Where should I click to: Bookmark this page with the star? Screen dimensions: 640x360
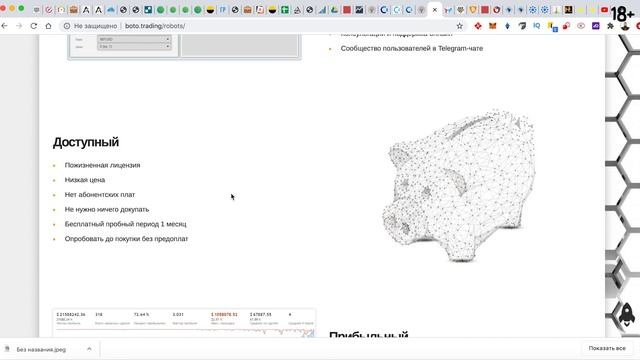pyautogui.click(x=460, y=26)
